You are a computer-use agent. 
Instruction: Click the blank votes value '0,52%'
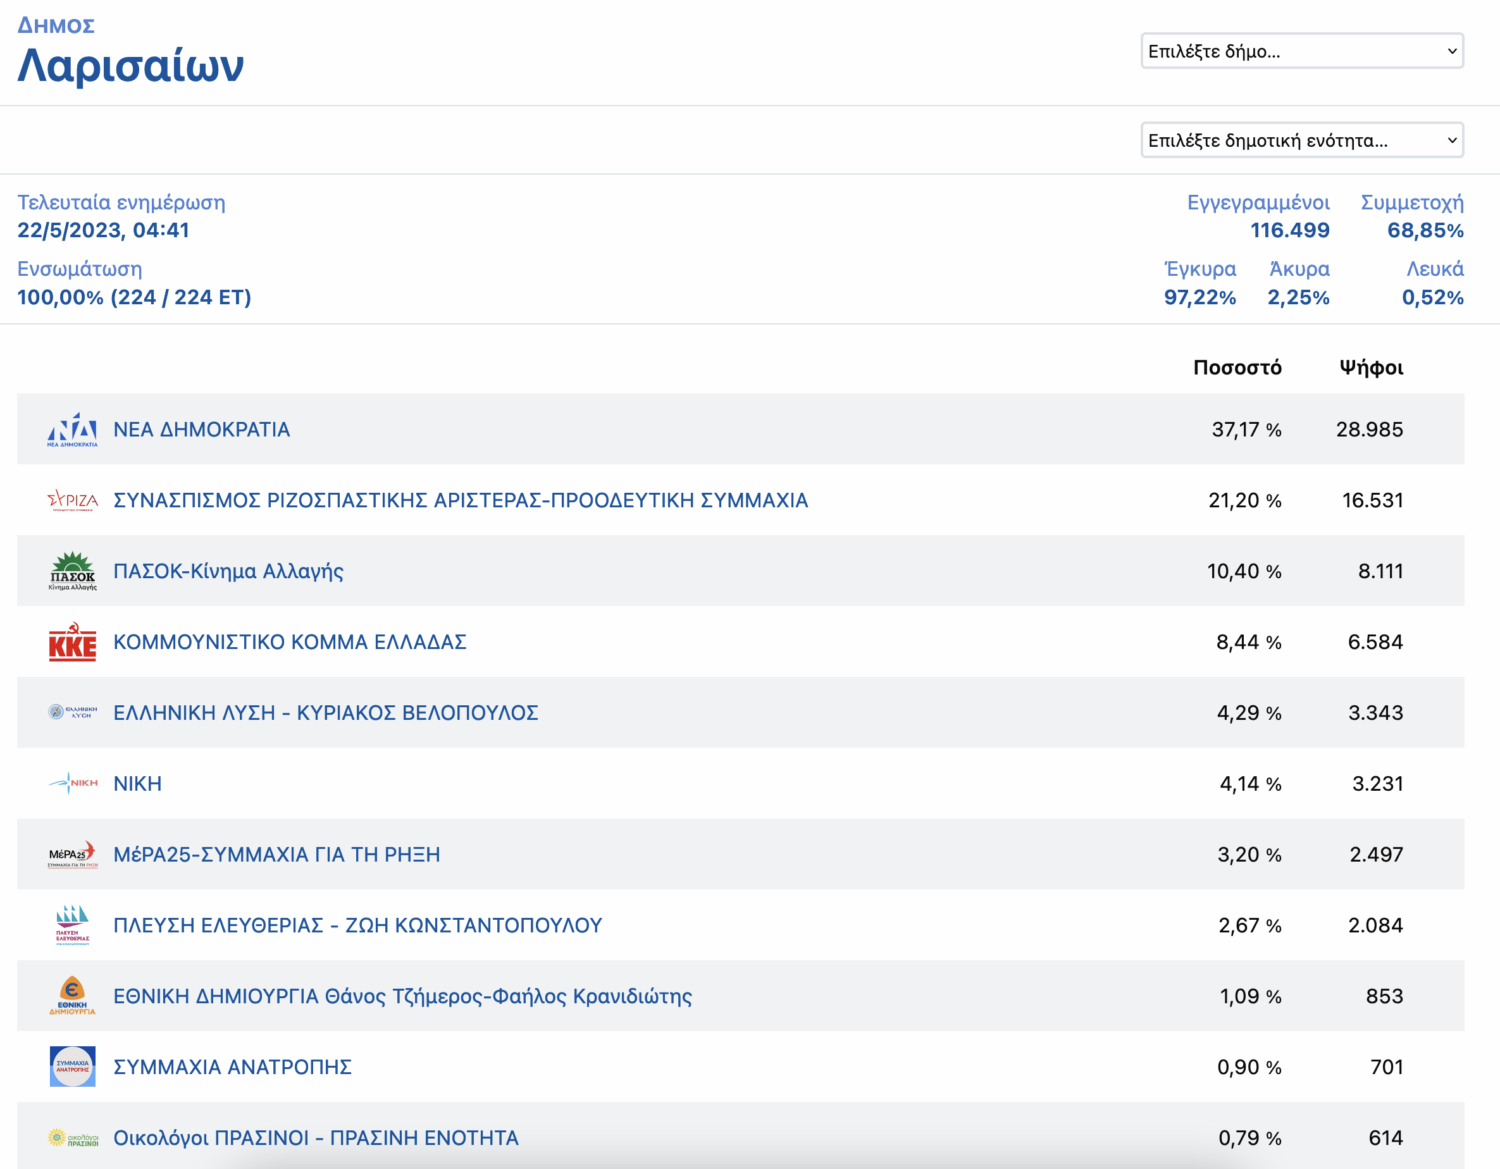1433,297
